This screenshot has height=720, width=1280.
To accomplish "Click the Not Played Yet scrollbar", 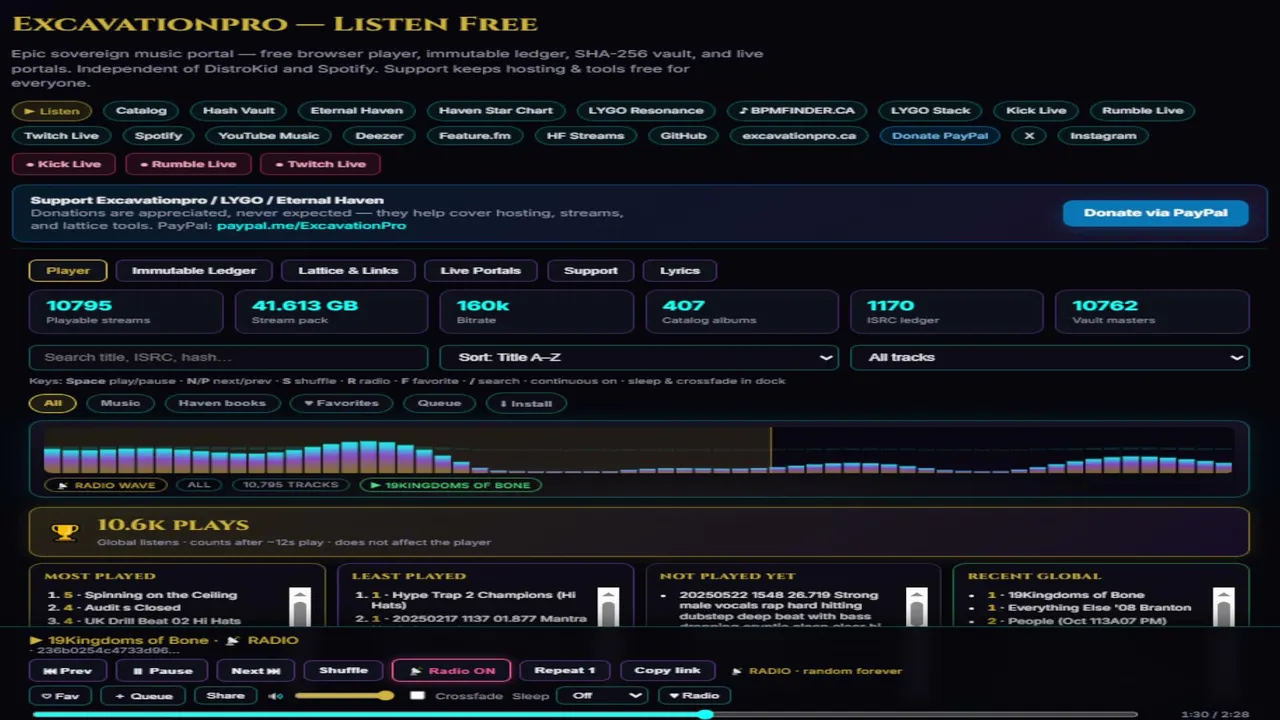I will coord(916,606).
